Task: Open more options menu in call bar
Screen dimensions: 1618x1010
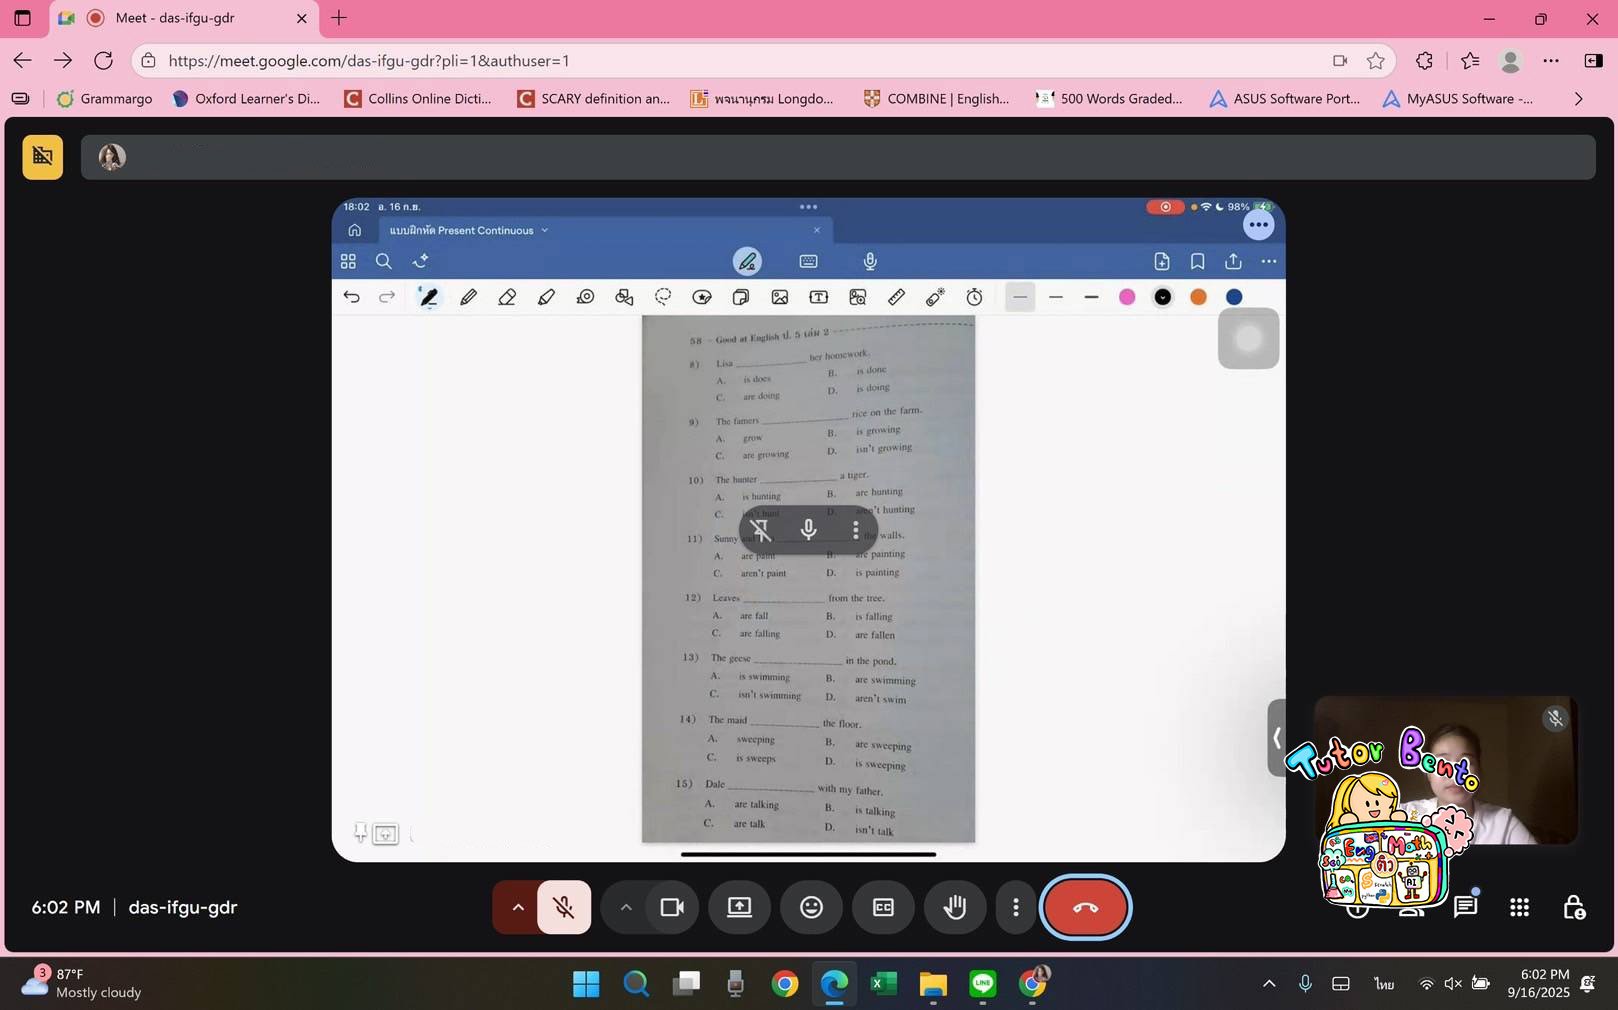Action: click(1016, 907)
